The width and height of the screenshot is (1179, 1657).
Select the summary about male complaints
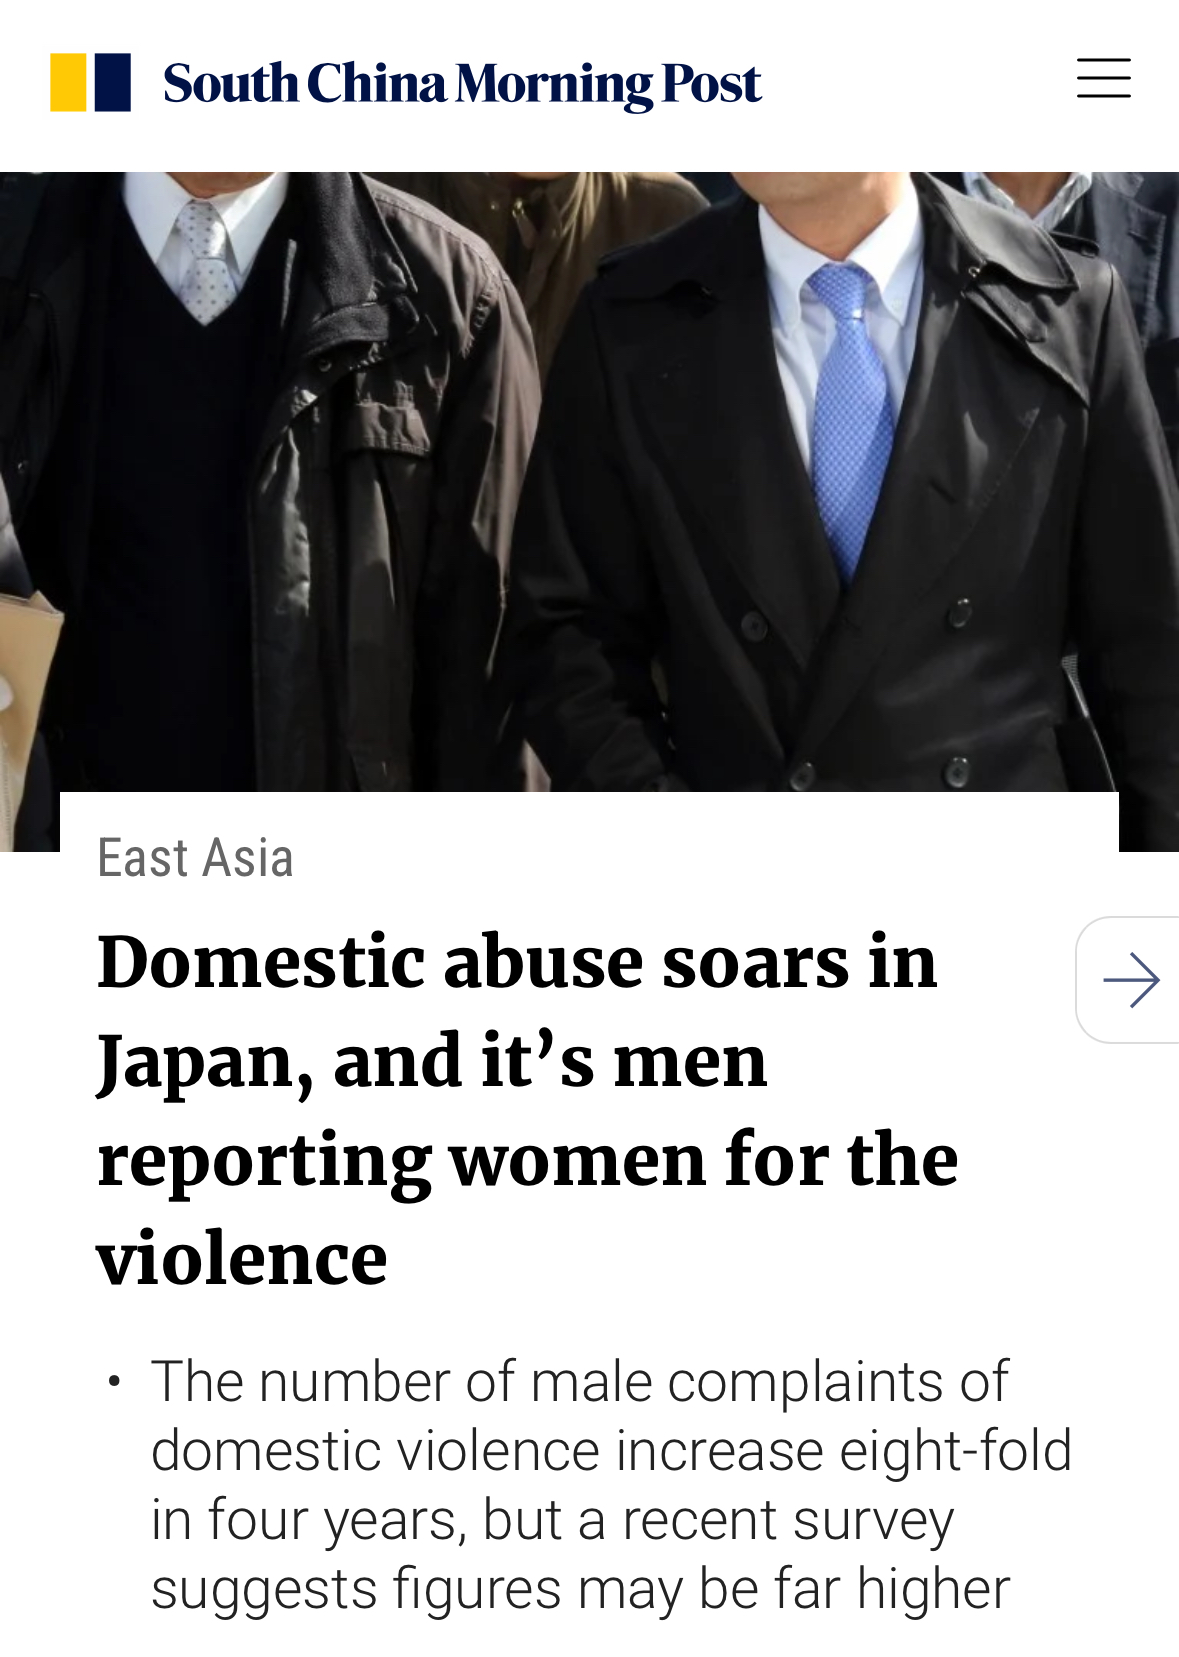611,1485
